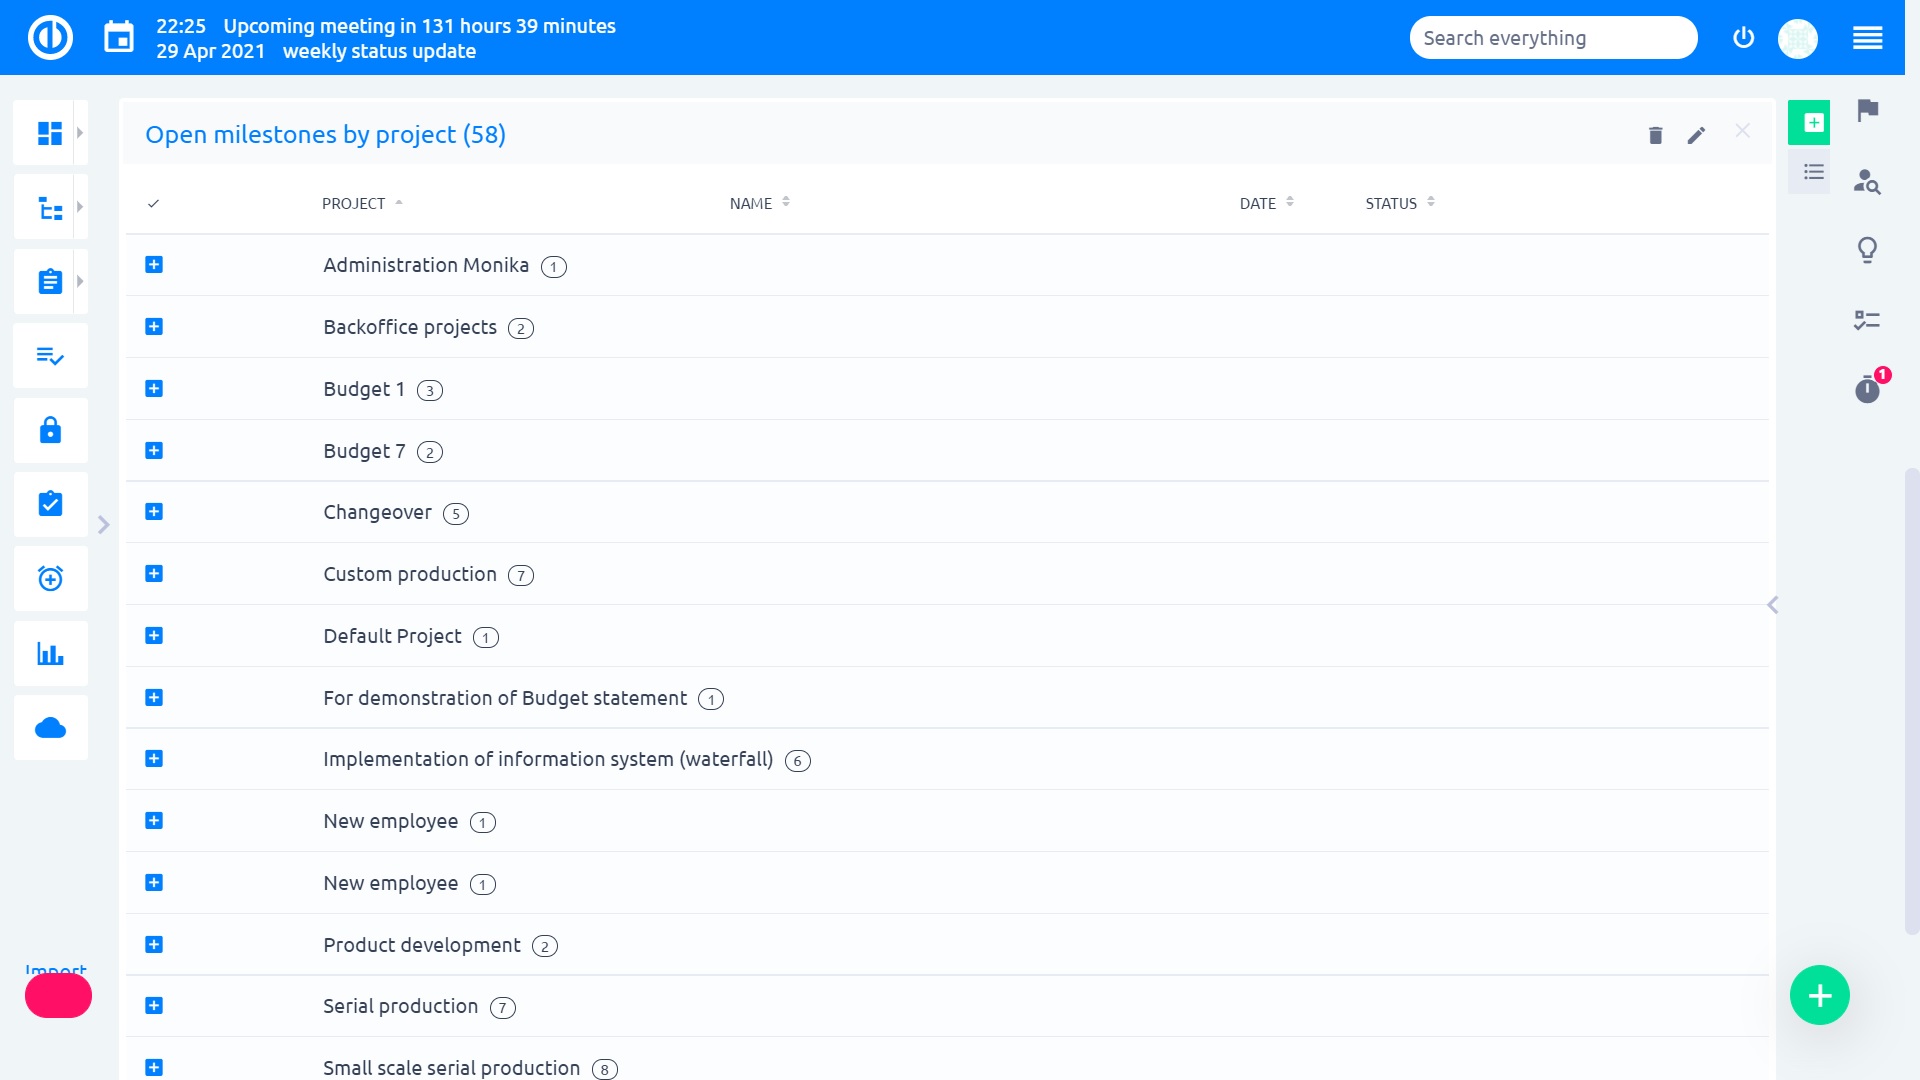Open the bar chart icon in sidebar

tap(50, 654)
